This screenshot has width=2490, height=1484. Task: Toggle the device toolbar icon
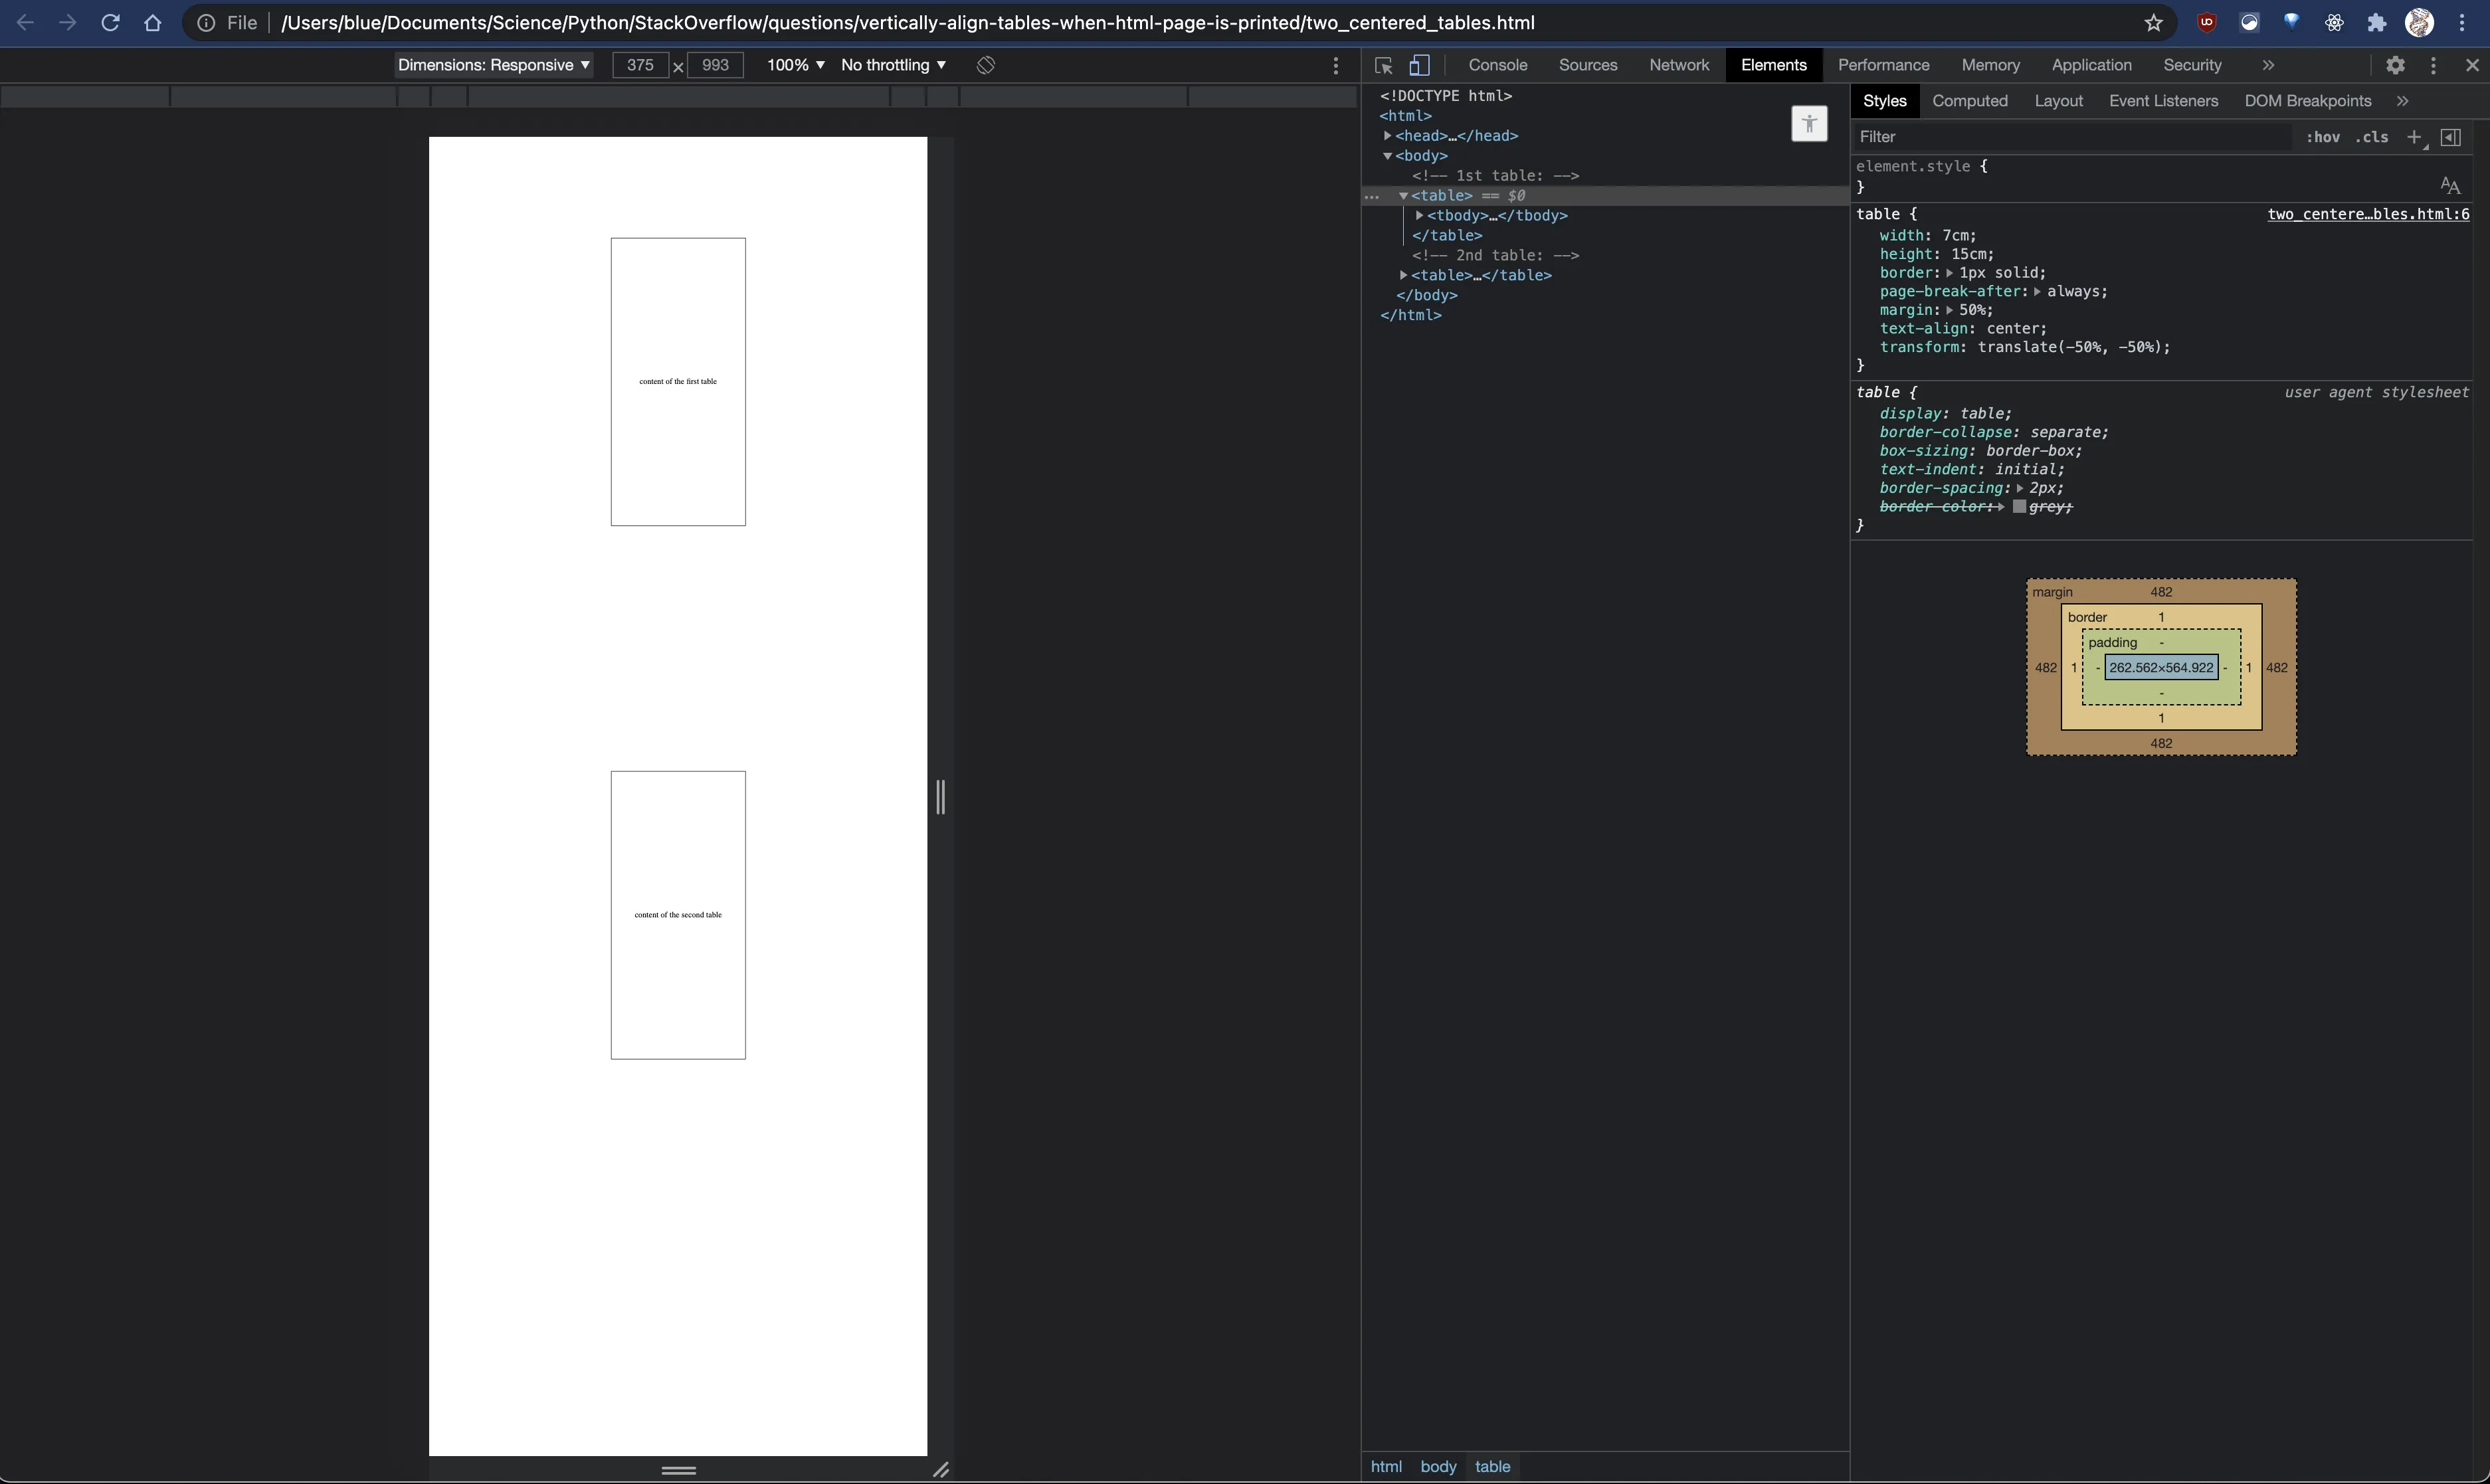[x=1419, y=65]
